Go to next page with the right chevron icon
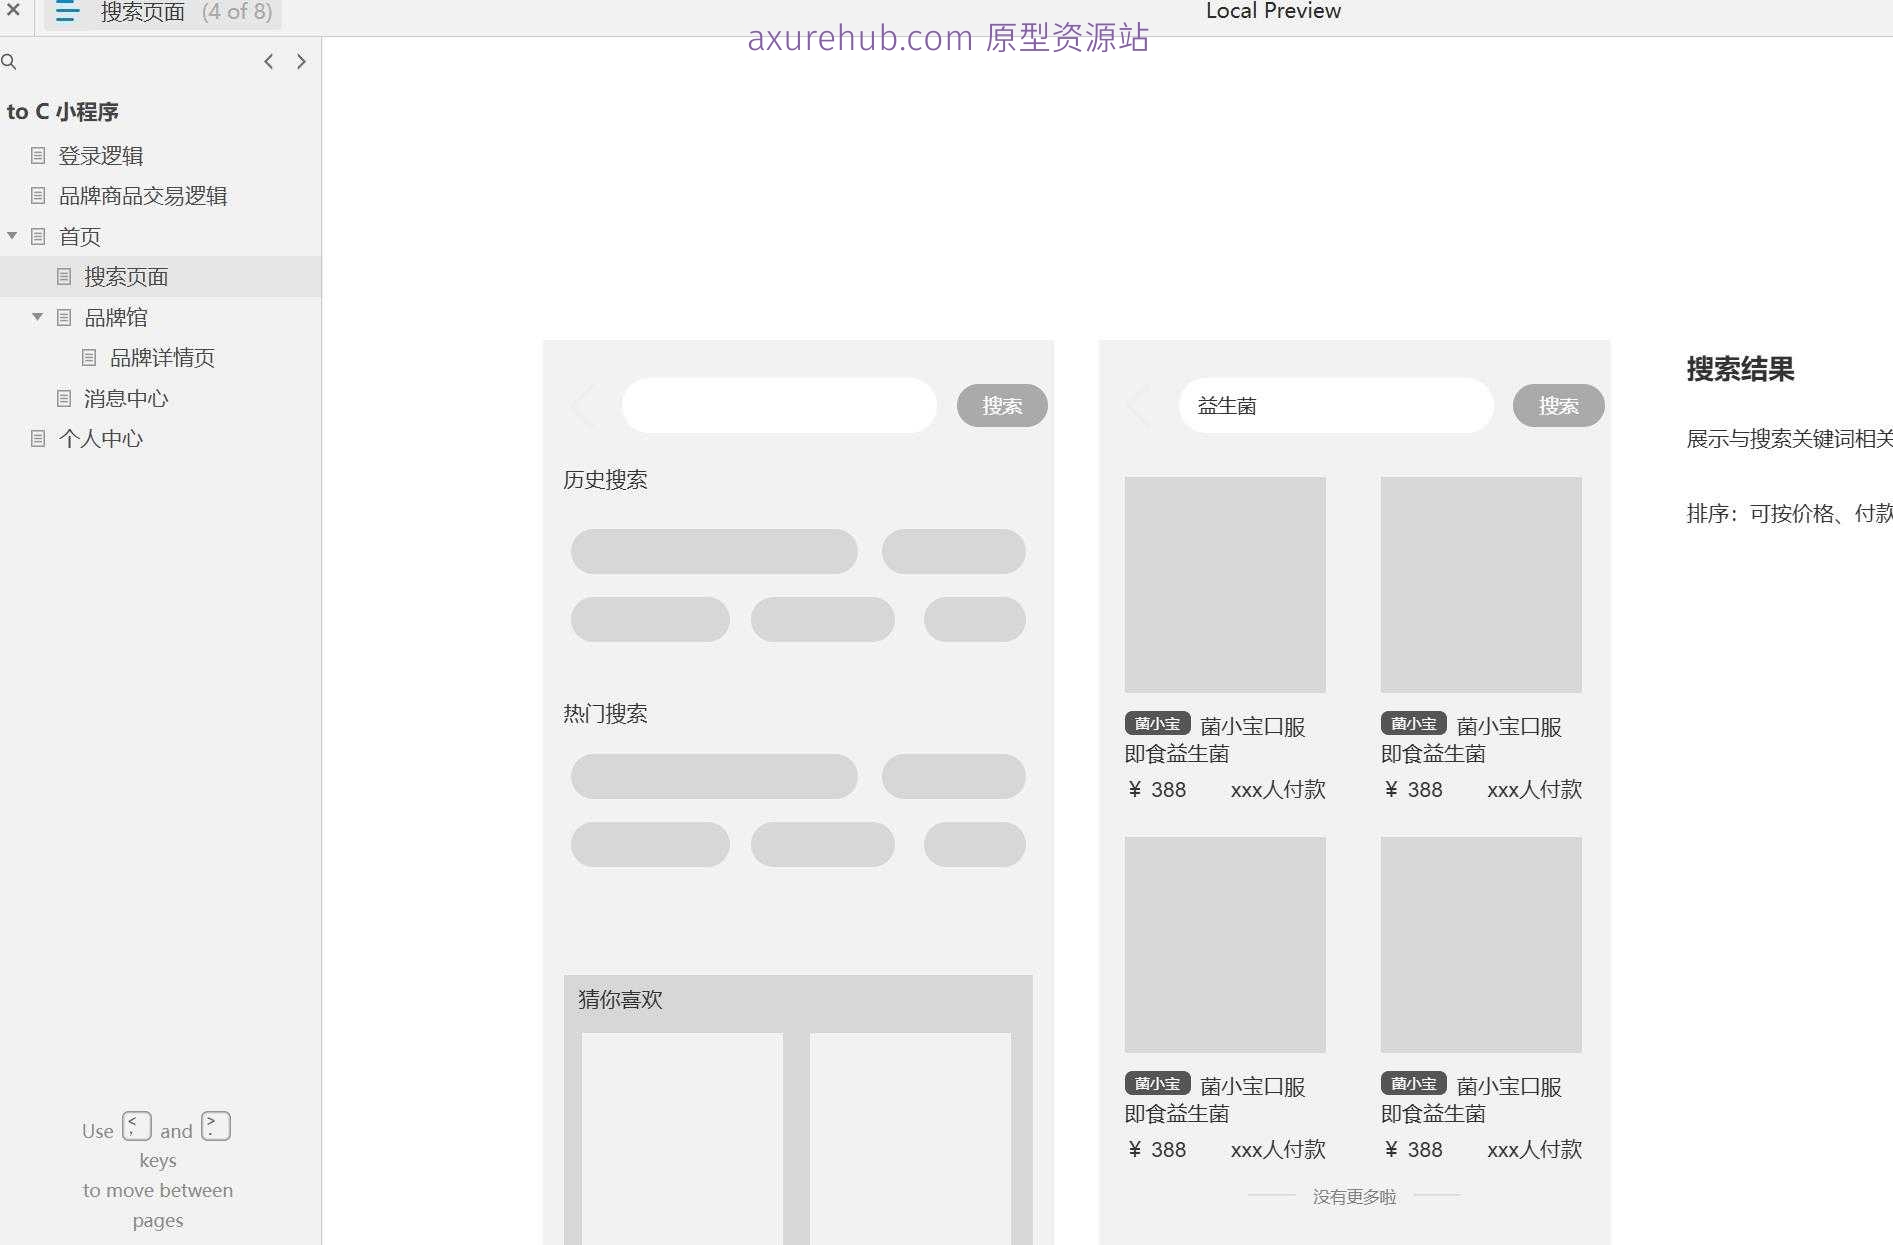 pyautogui.click(x=301, y=61)
